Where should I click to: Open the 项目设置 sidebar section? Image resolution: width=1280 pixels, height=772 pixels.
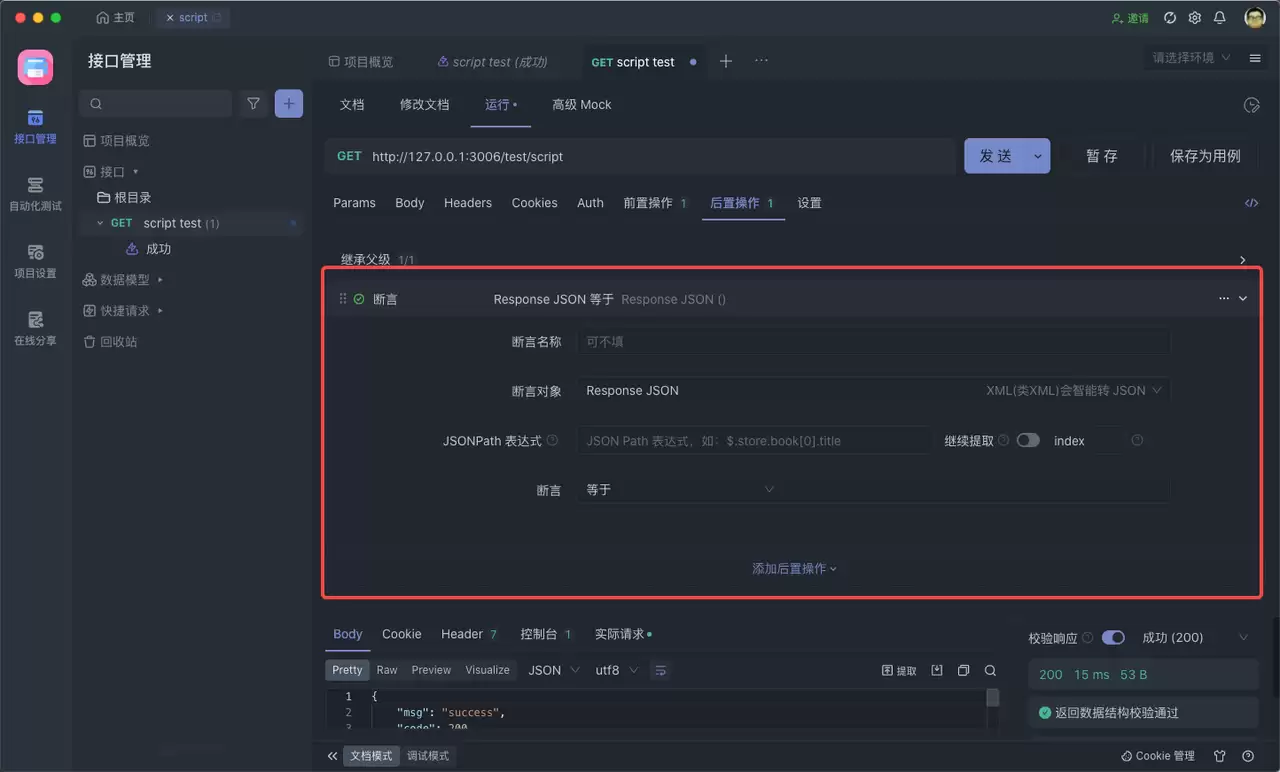[35, 261]
